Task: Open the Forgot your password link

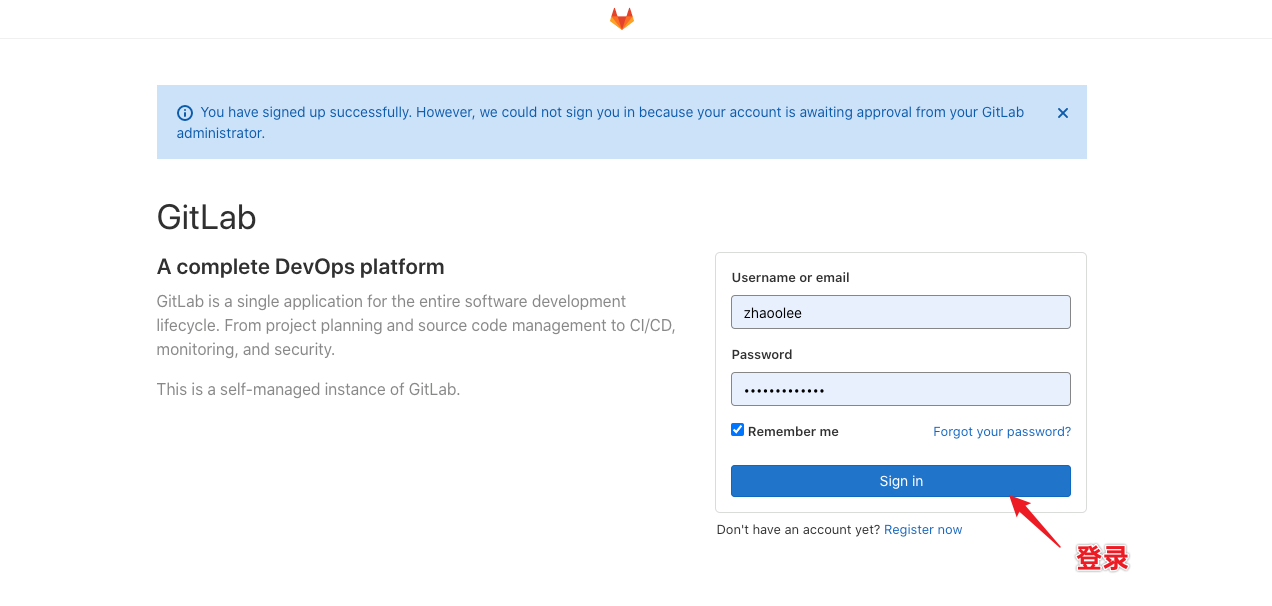Action: point(1002,432)
